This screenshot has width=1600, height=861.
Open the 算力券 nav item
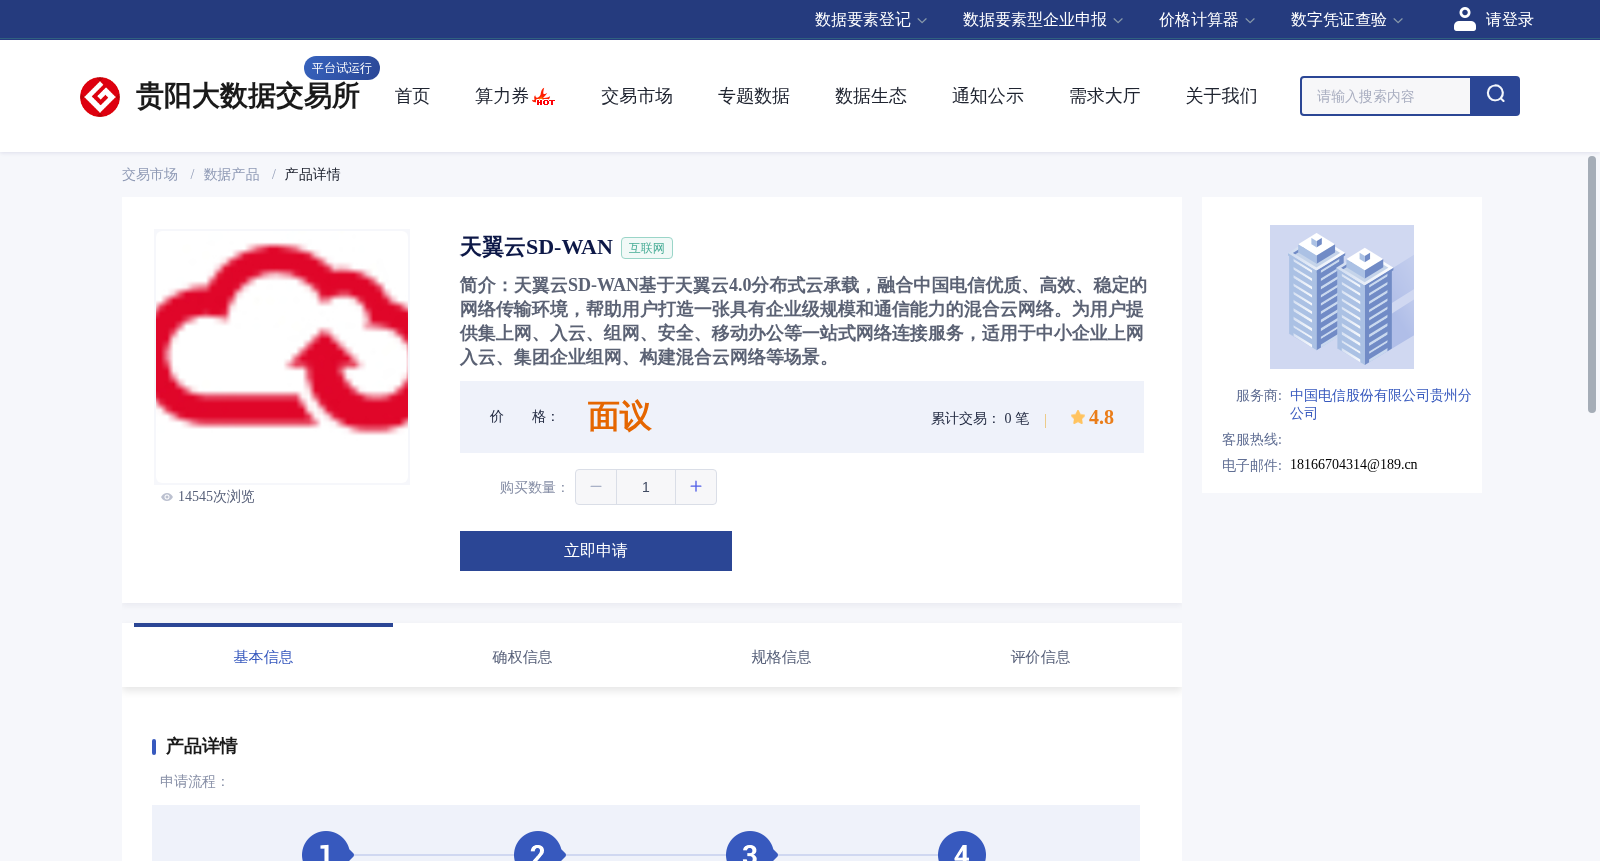502,96
